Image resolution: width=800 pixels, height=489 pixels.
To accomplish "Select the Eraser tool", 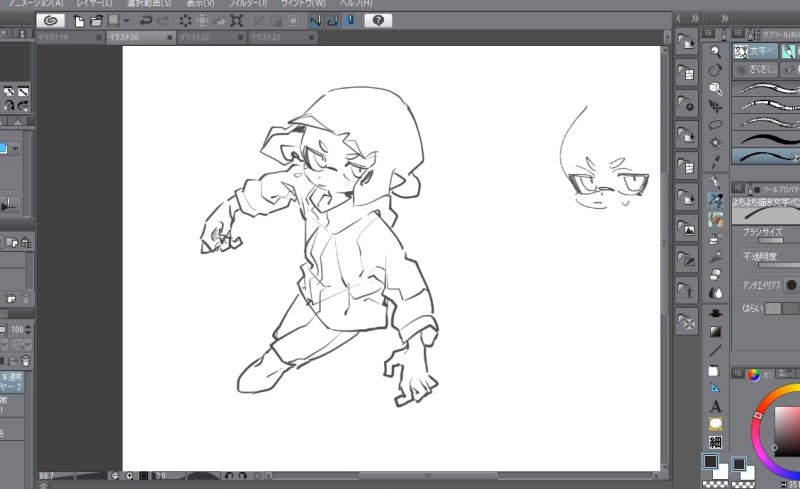I will [x=715, y=275].
